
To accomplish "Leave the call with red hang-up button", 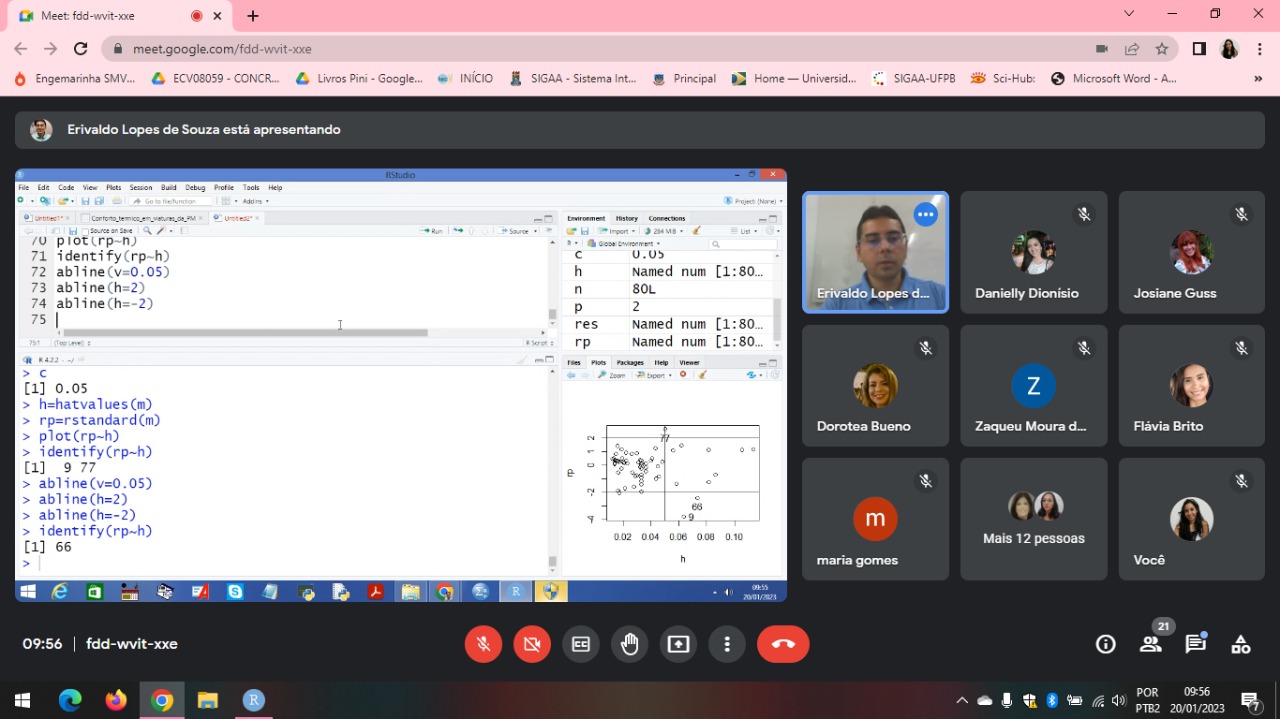I will pyautogui.click(x=783, y=644).
